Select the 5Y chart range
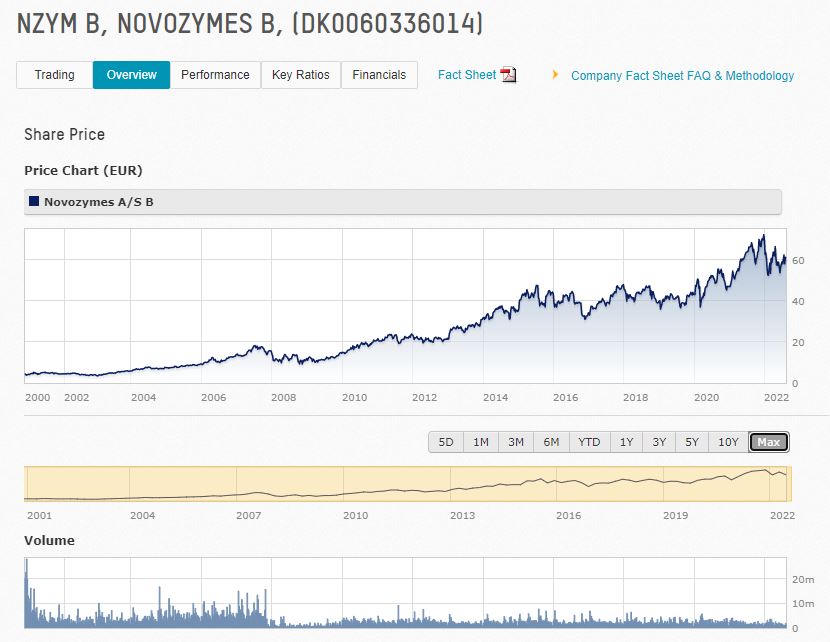 coord(692,440)
